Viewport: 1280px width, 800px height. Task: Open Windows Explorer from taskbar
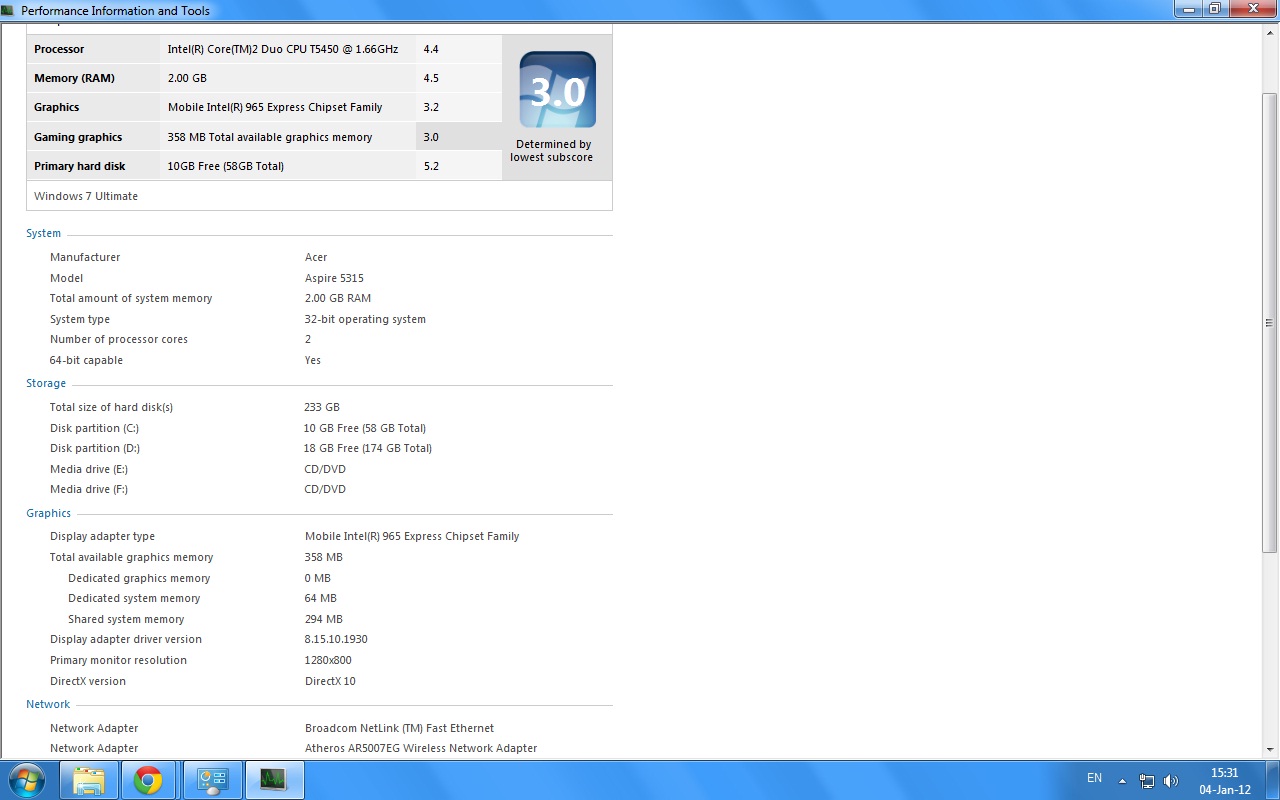pos(89,780)
